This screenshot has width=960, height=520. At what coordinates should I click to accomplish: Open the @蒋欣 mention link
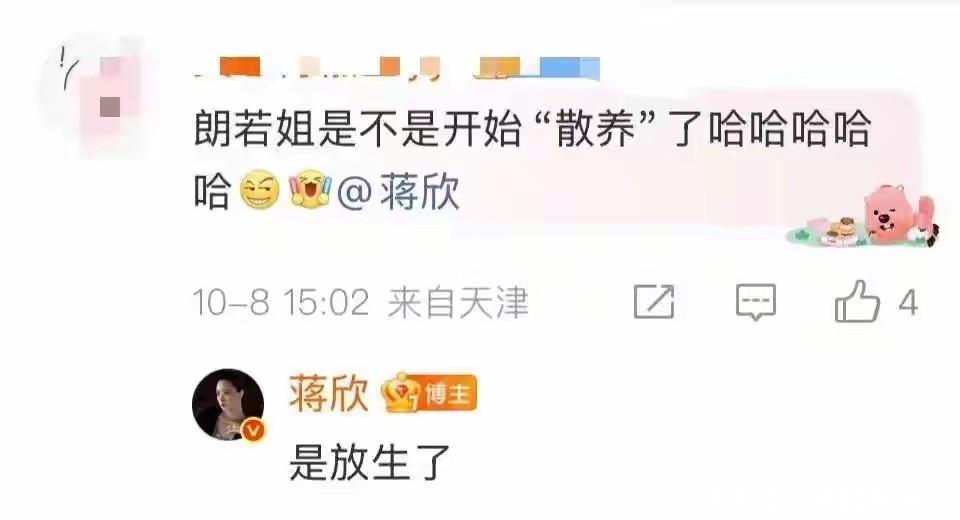[399, 191]
